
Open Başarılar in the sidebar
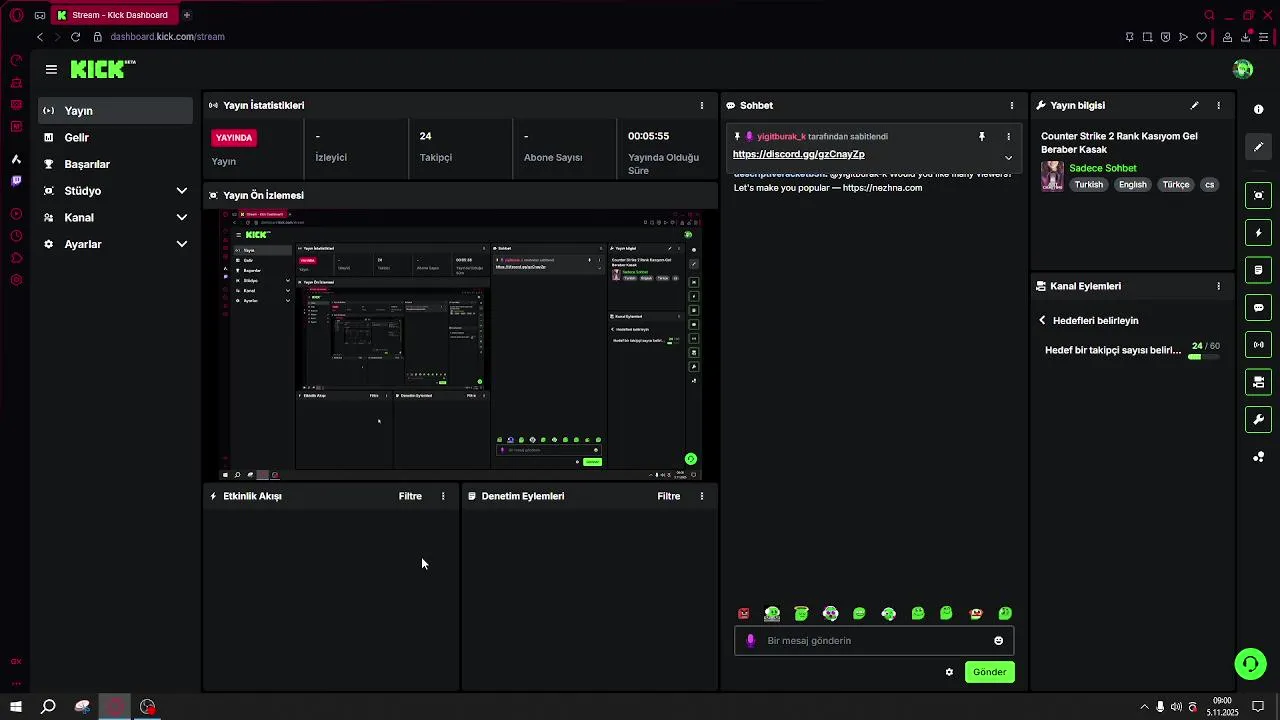[115, 164]
